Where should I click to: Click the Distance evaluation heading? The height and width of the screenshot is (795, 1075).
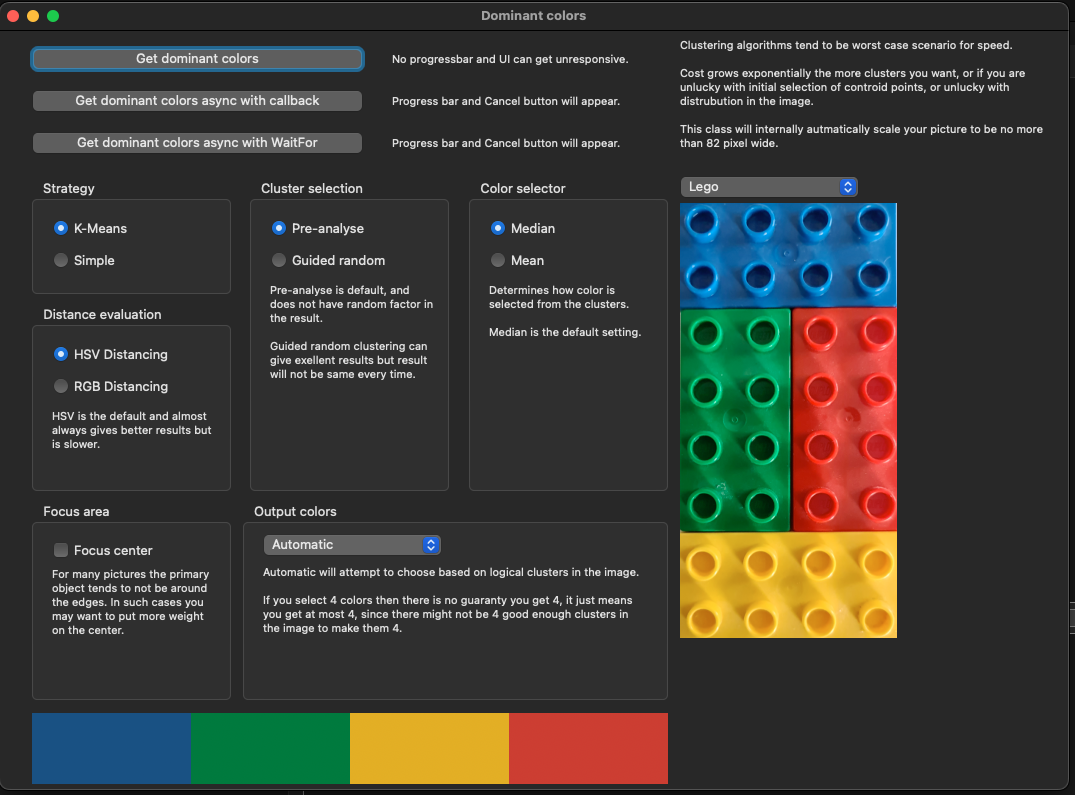[x=102, y=315]
